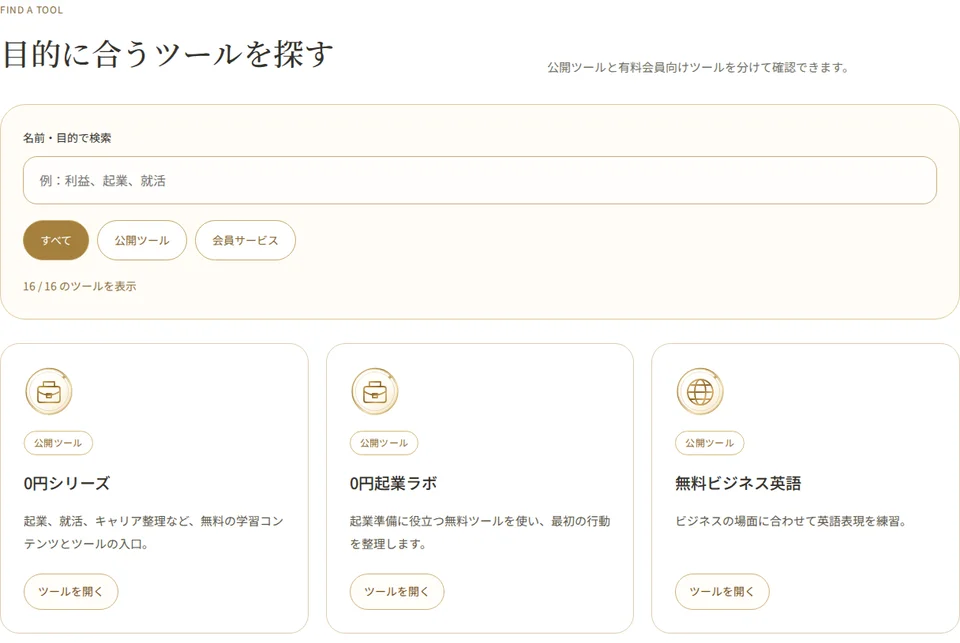Click the 0円起業ラボ card title
Viewport: 960px width, 643px height.
tap(393, 483)
